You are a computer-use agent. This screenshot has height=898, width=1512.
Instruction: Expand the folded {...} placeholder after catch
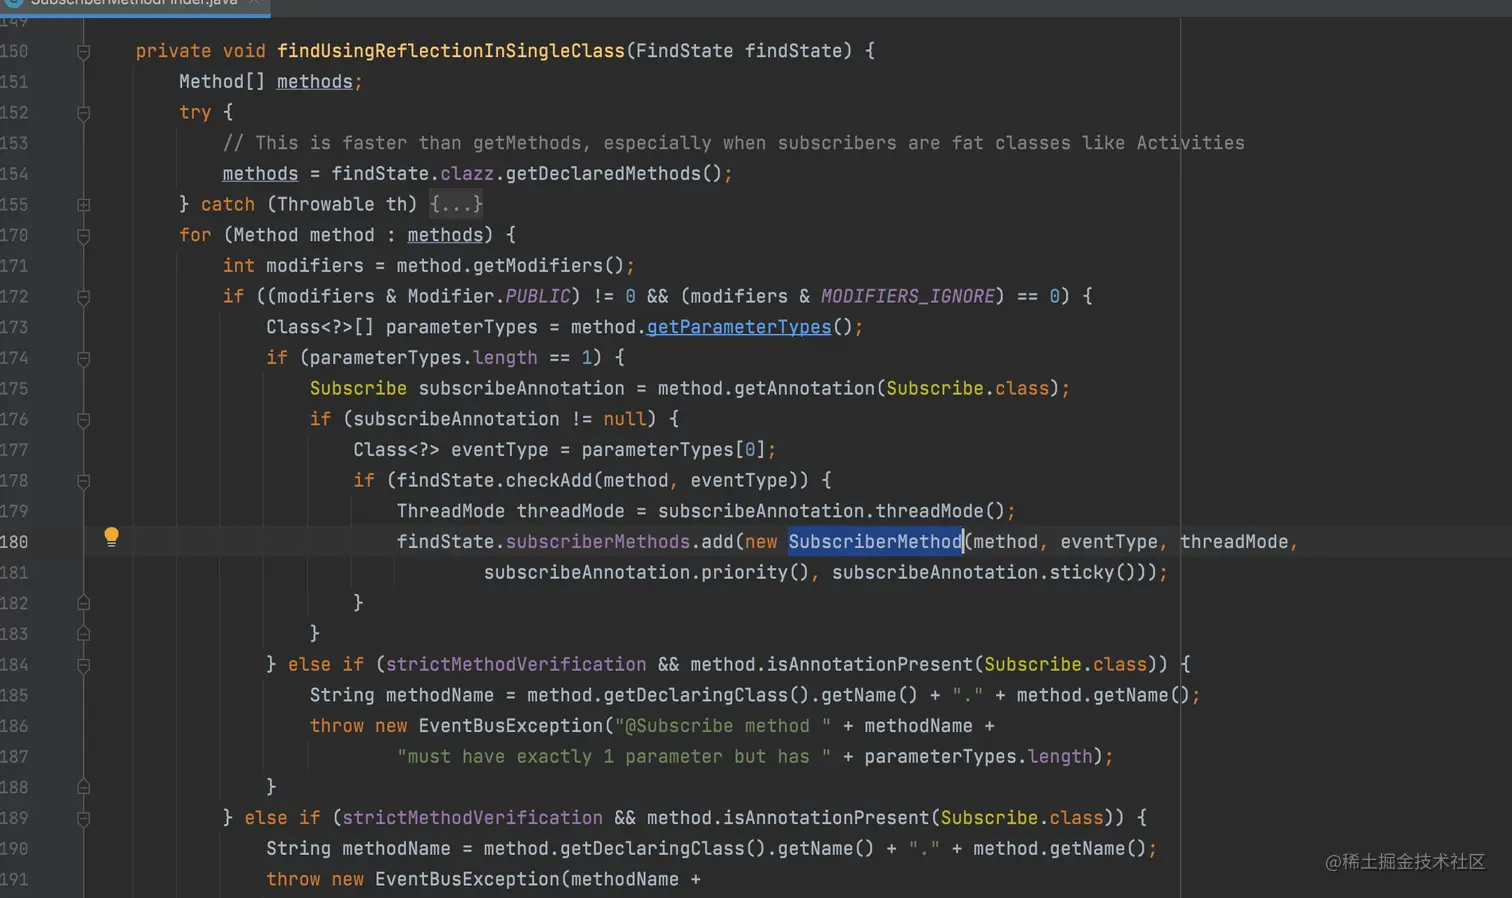(456, 204)
